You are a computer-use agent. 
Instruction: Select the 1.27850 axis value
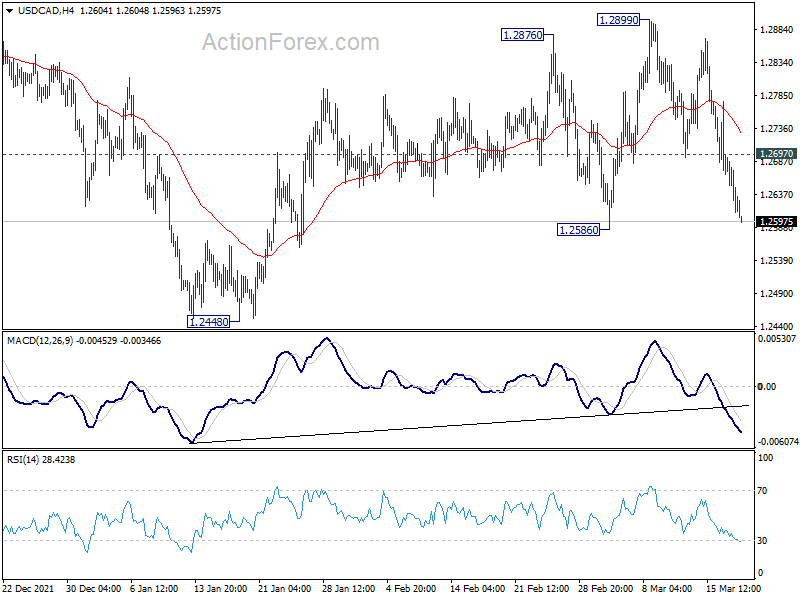(777, 96)
